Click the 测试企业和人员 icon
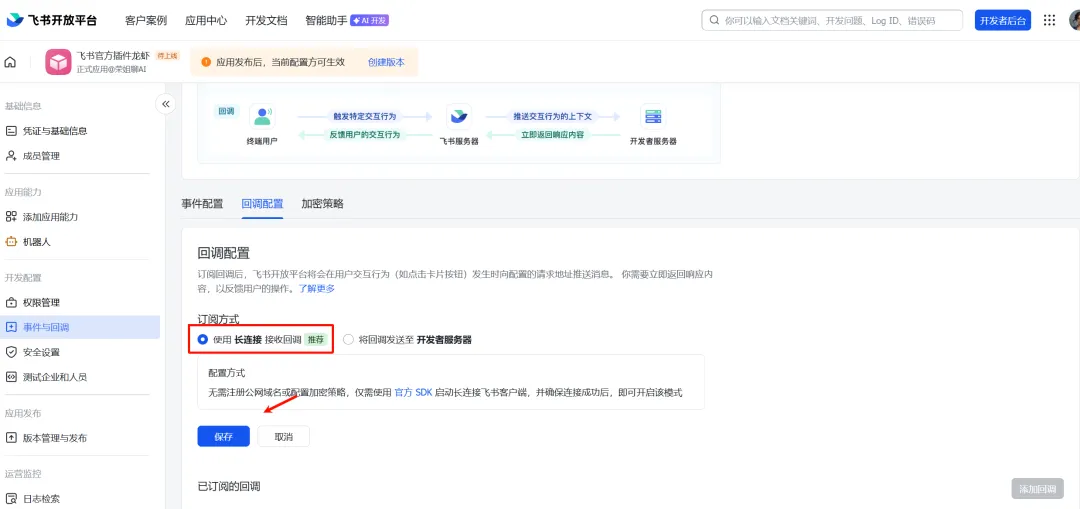Viewport: 1080px width, 509px height. (11, 377)
